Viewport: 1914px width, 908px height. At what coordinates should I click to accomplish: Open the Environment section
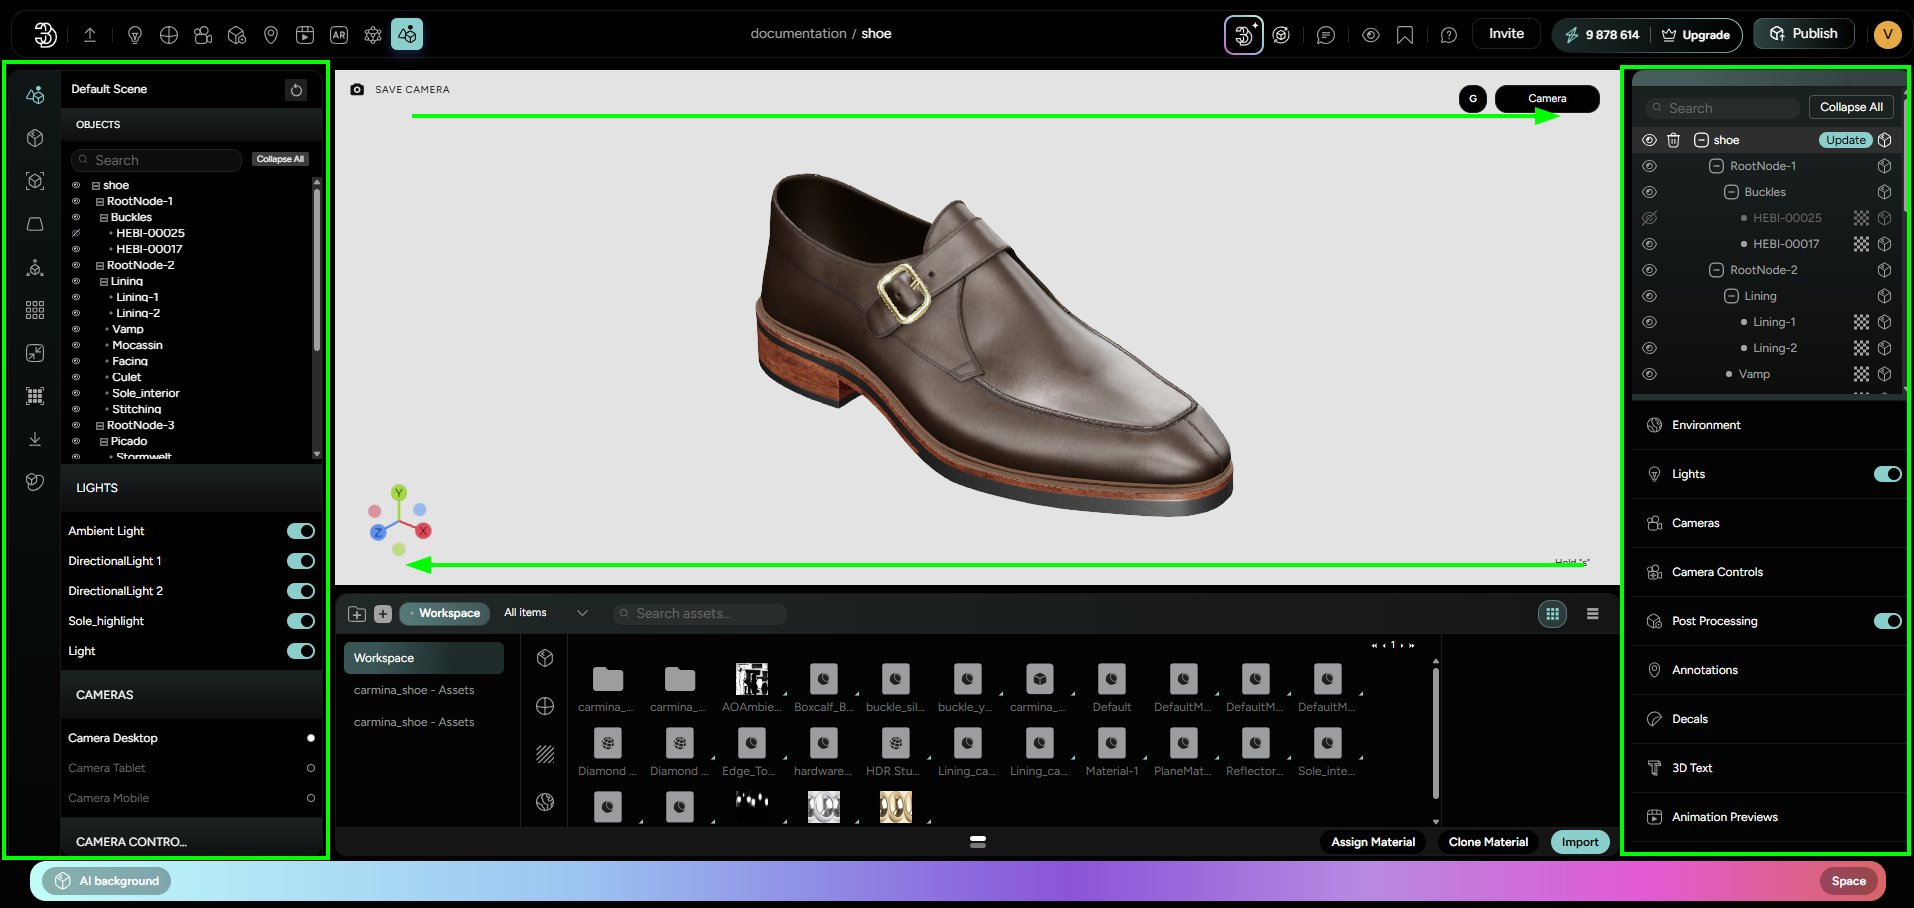click(1706, 425)
